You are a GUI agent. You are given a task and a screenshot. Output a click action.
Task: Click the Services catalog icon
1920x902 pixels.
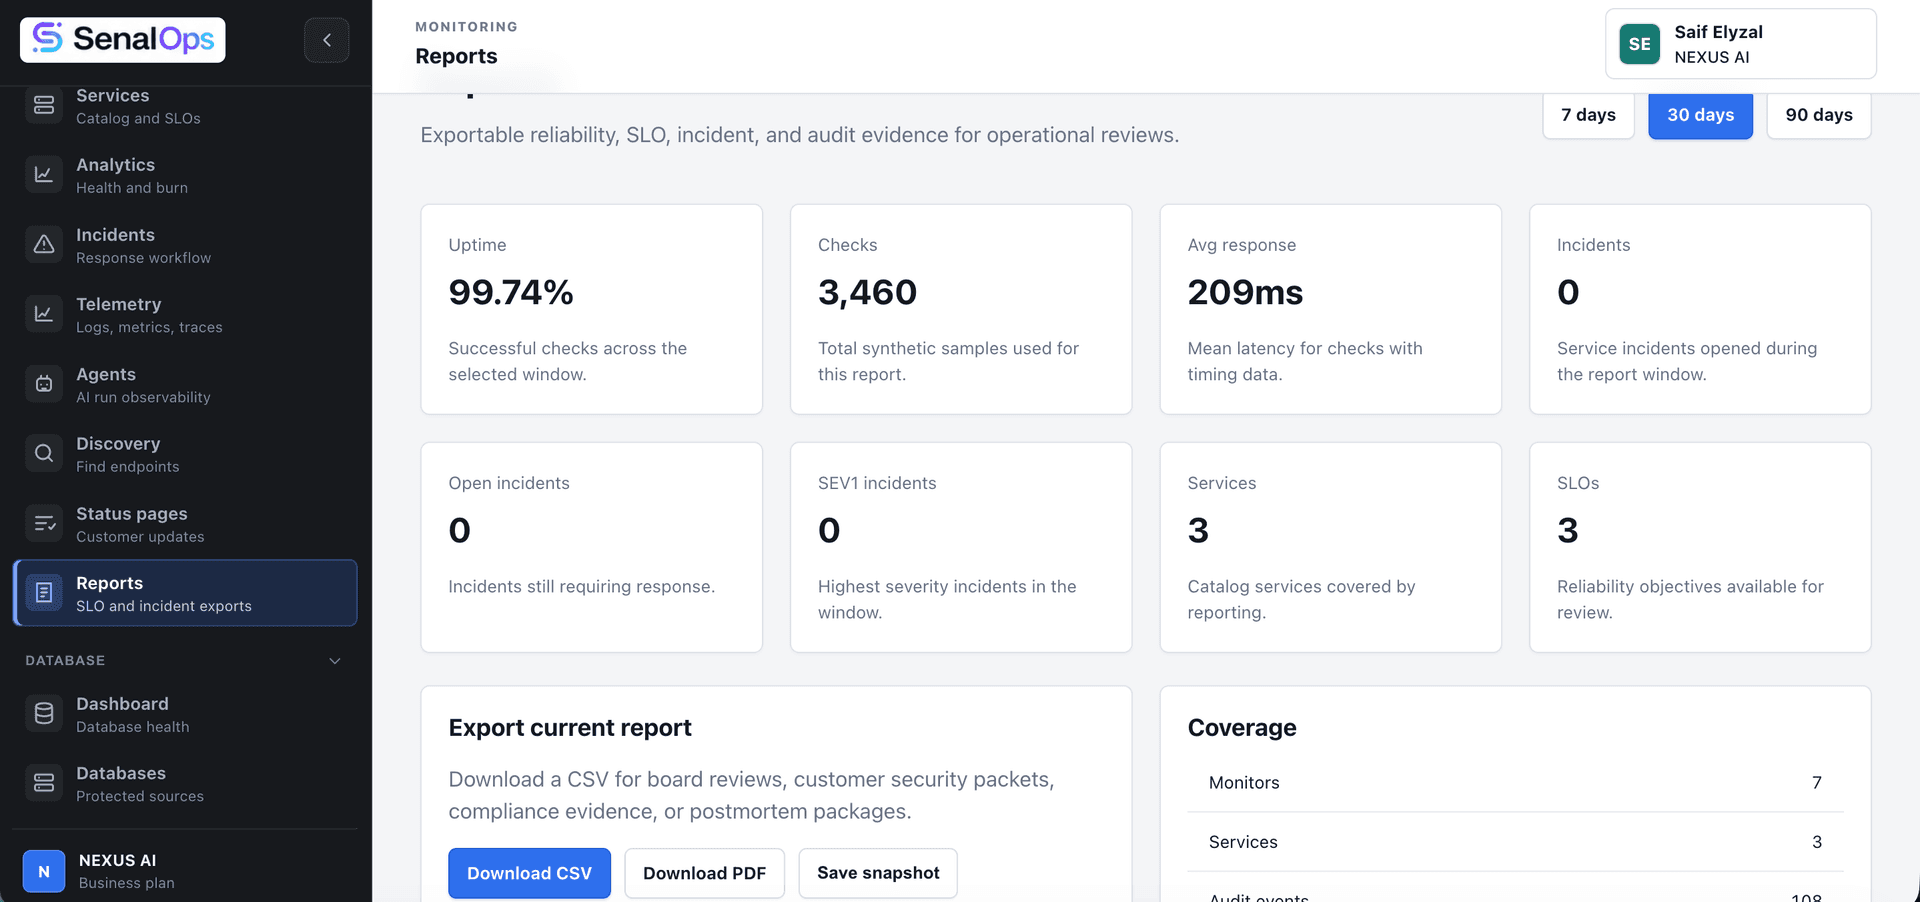point(44,105)
